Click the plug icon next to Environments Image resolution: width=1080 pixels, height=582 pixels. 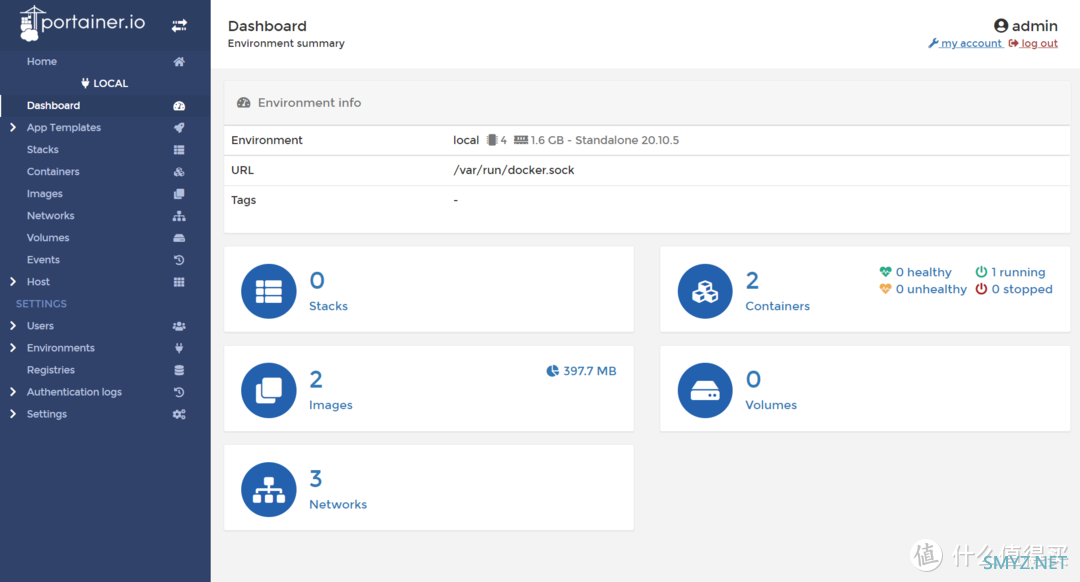point(179,348)
